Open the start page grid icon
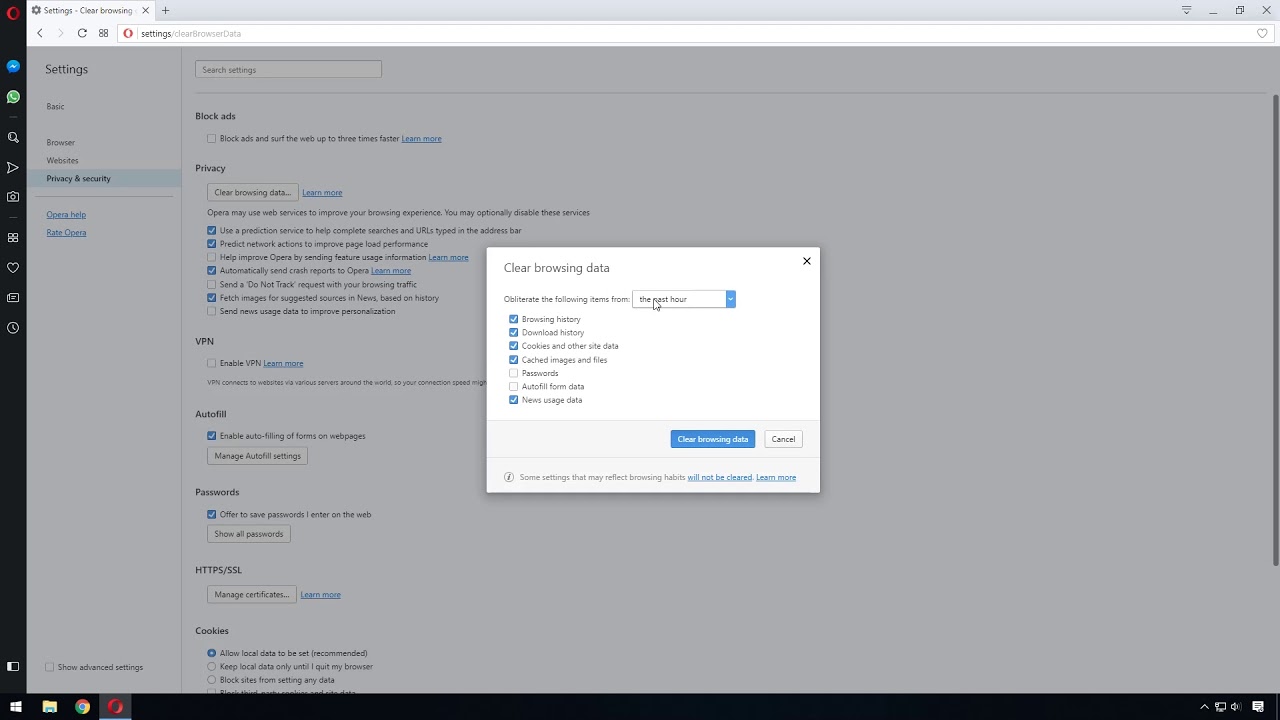The width and height of the screenshot is (1280, 720). [x=103, y=33]
